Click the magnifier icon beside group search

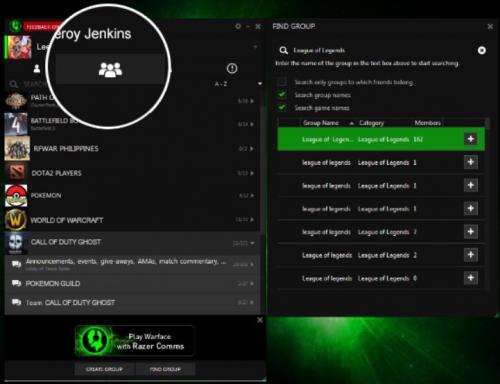(x=14, y=84)
